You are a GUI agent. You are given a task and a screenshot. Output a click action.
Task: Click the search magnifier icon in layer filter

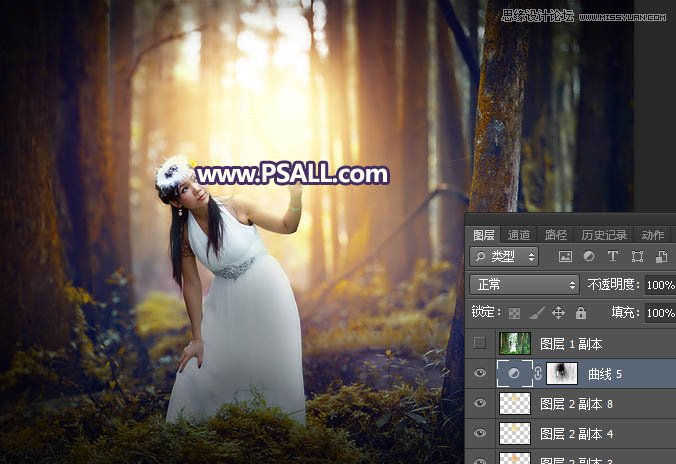click(x=480, y=257)
